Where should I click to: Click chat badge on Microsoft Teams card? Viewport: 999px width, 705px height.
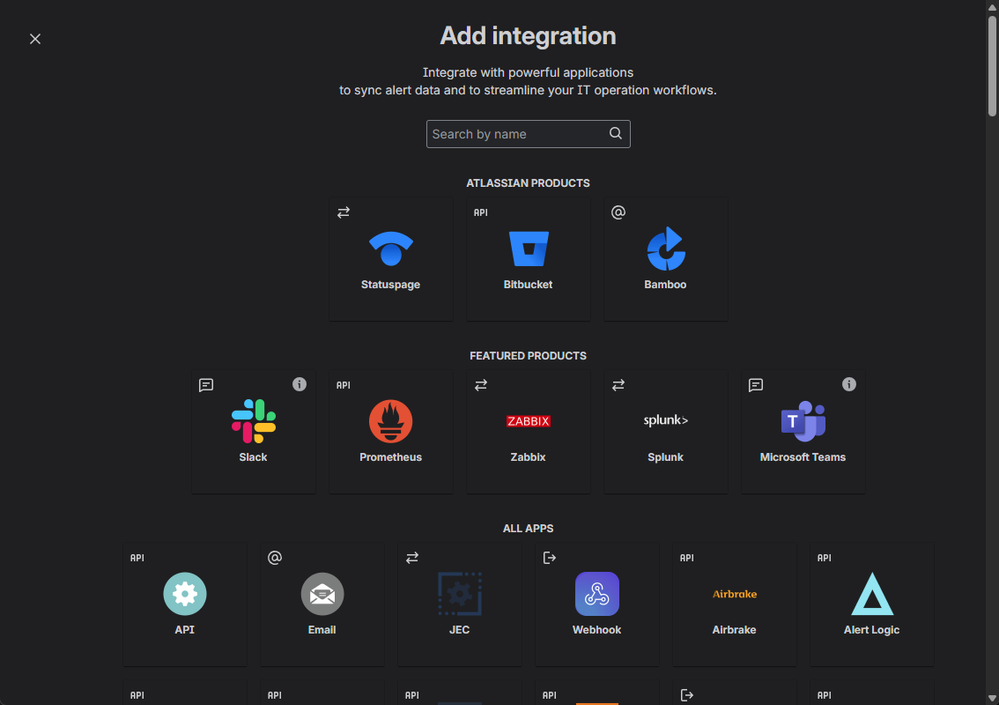pos(756,385)
